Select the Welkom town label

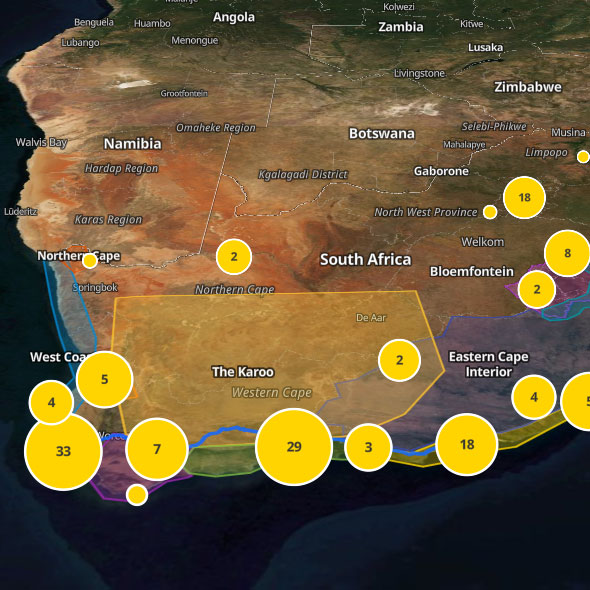(483, 242)
